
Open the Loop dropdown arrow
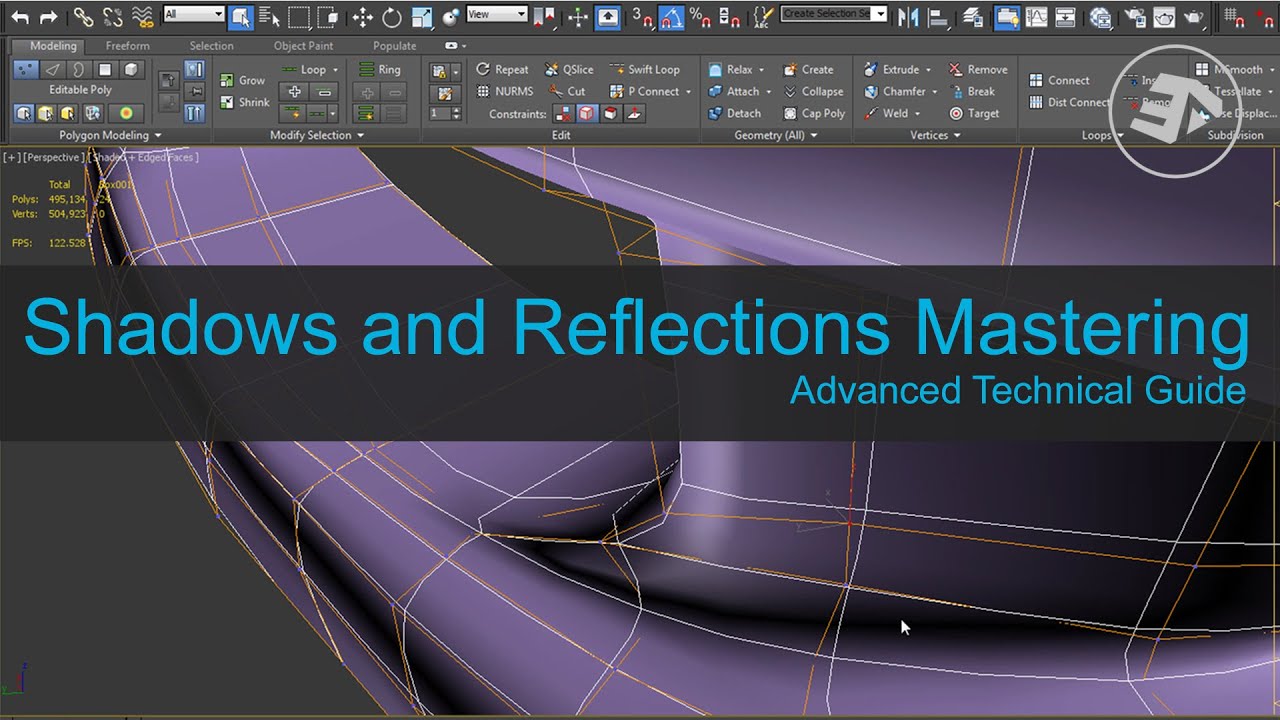coord(335,70)
